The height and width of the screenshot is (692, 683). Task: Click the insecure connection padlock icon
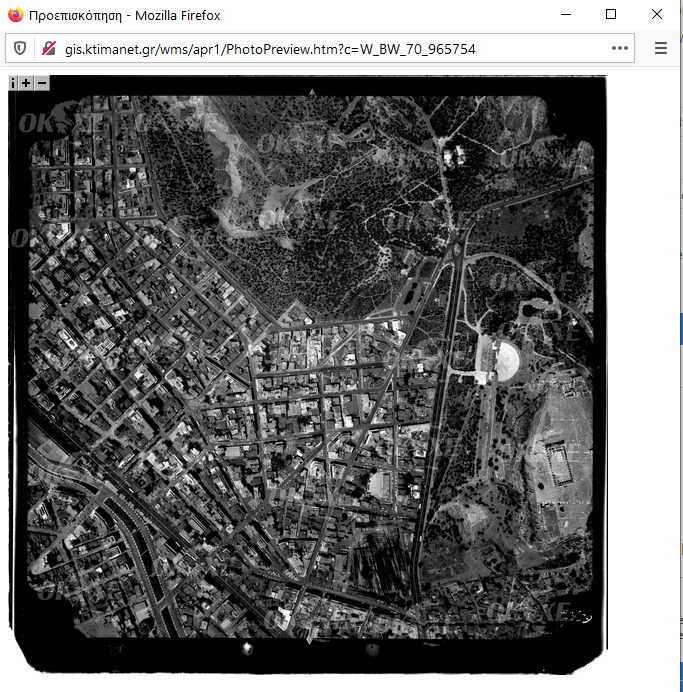47,48
